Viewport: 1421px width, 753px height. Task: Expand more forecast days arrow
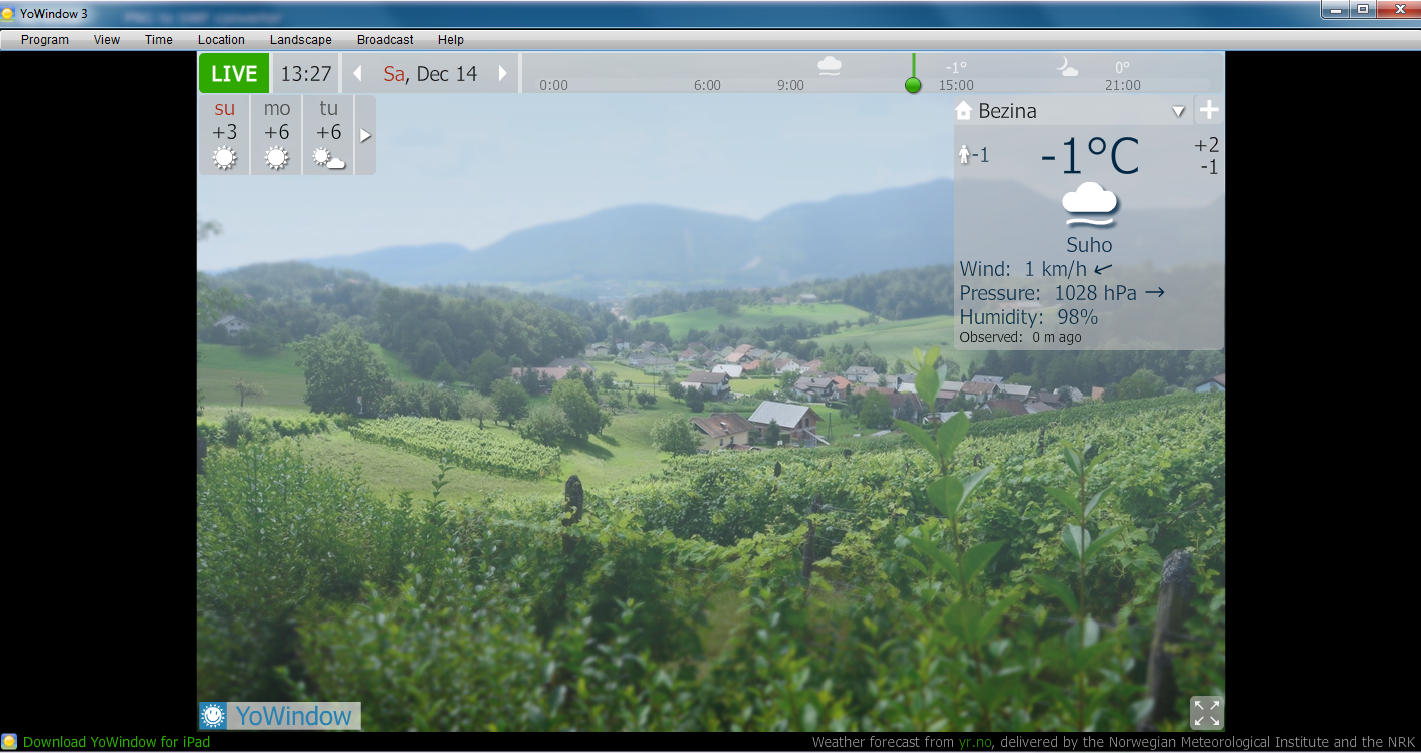click(x=365, y=135)
